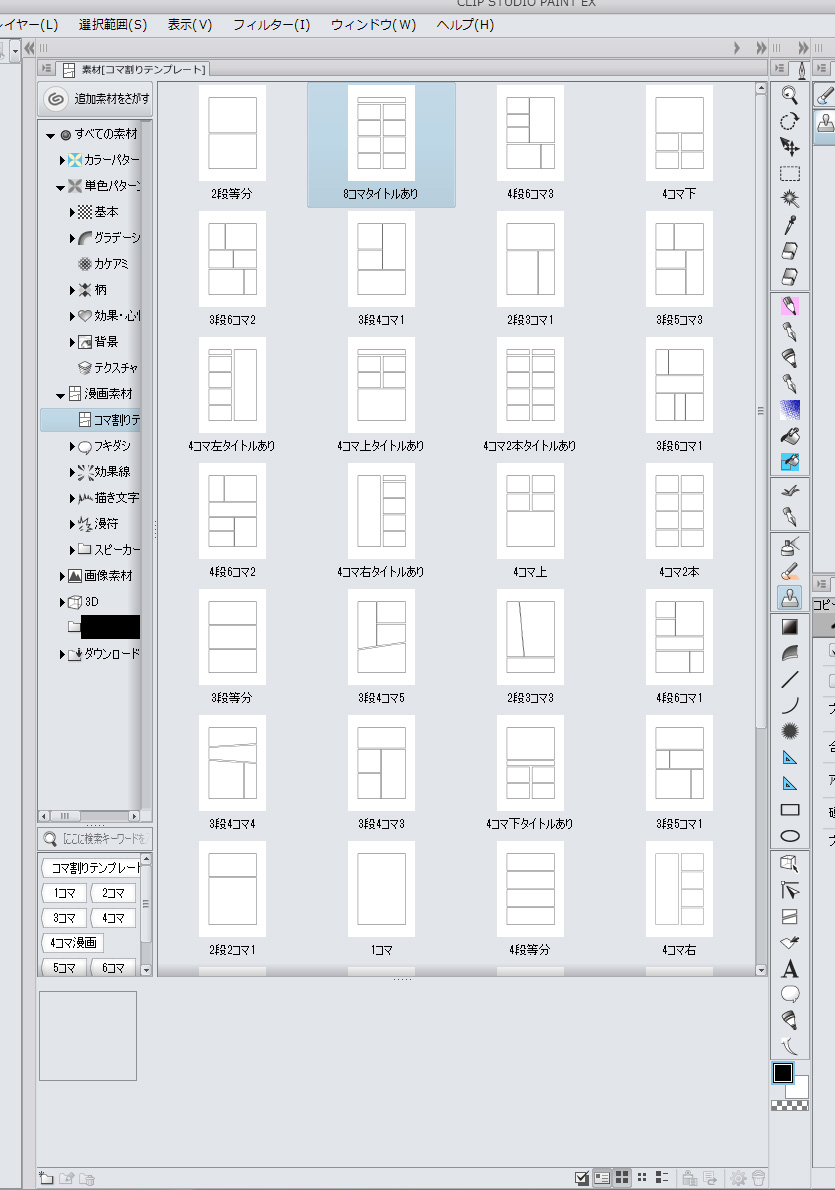Toggle the thumbnail-with-info view button
This screenshot has width=835, height=1190.
[602, 1178]
